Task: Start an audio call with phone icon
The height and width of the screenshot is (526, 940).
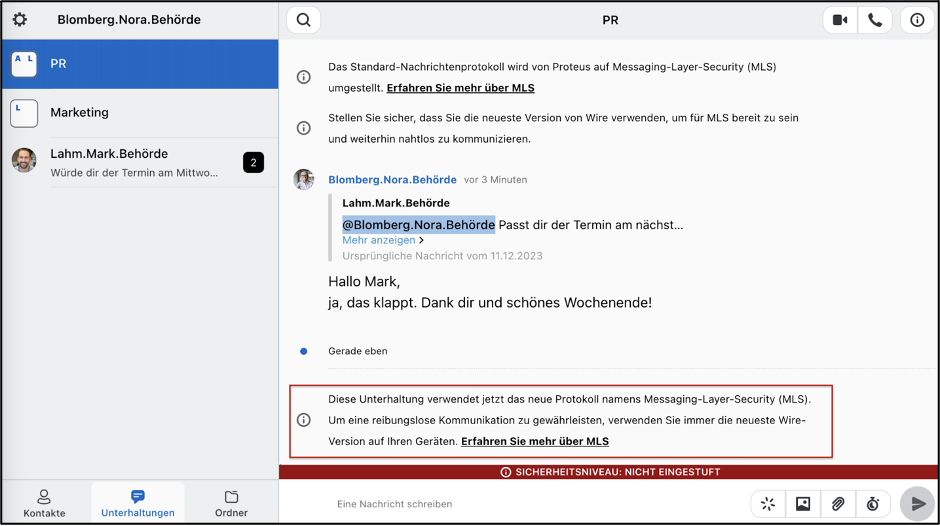Action: [875, 20]
